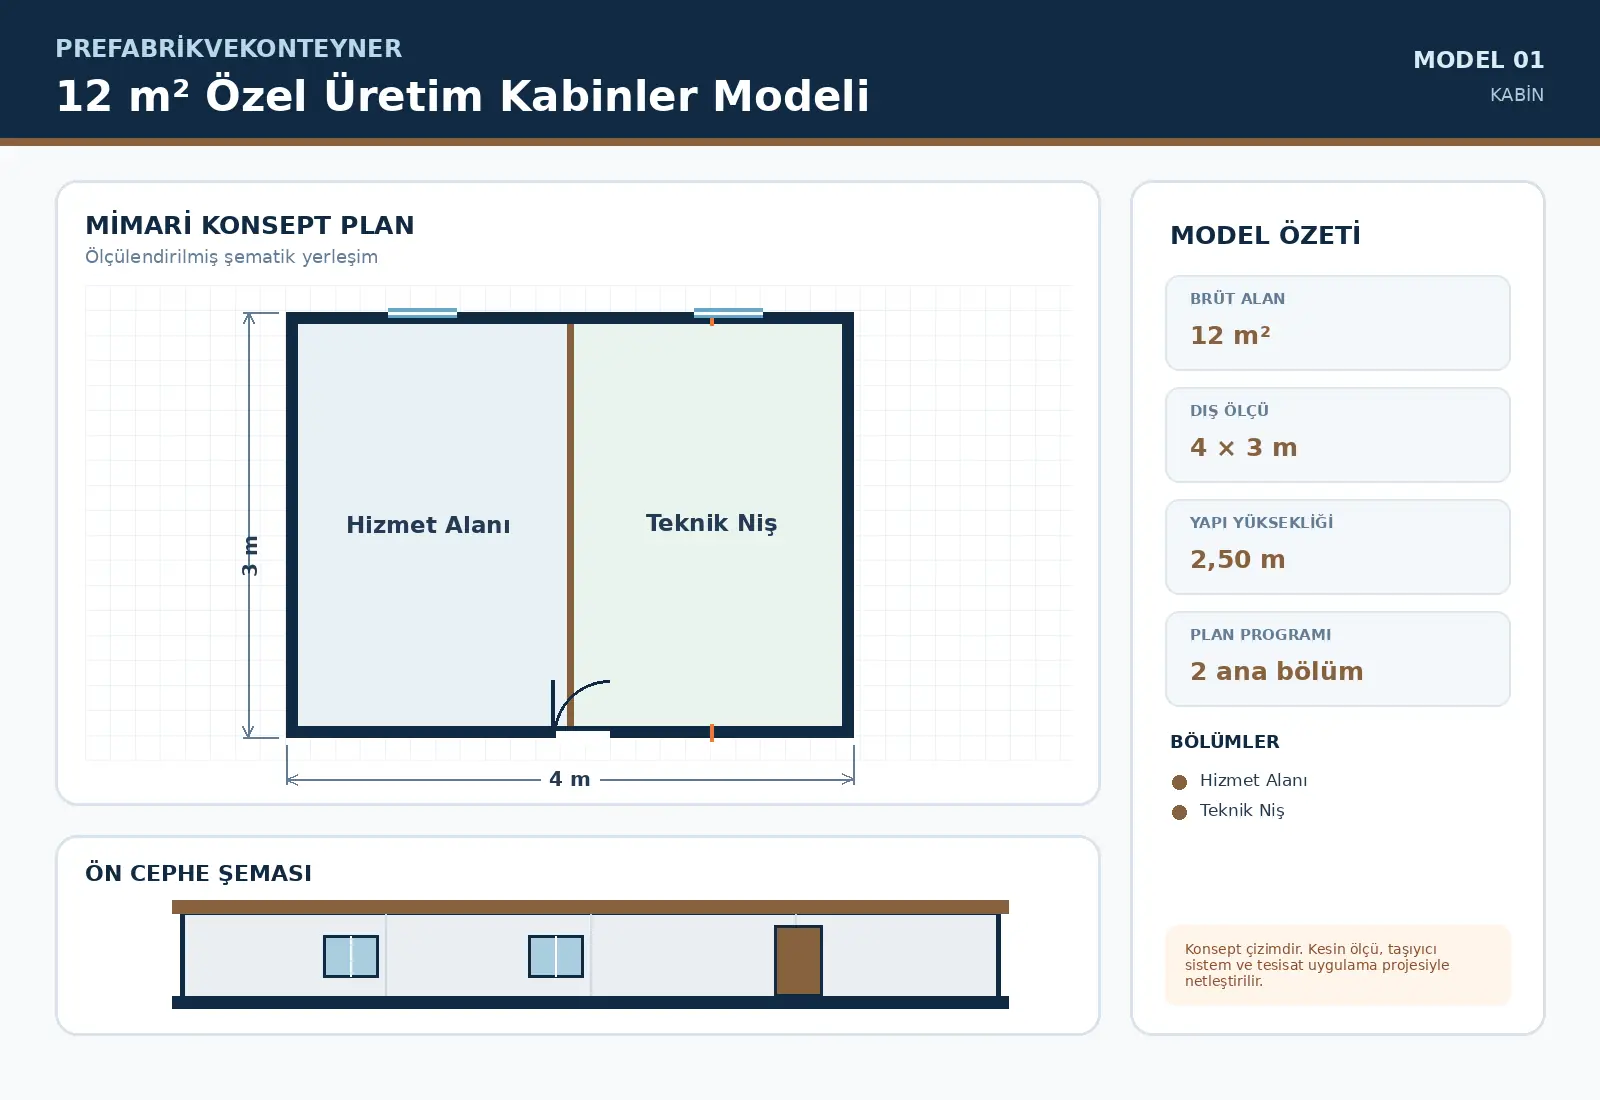Click the window above Teknik Niş room
Screen dimensions: 1600x1100
(x=728, y=313)
